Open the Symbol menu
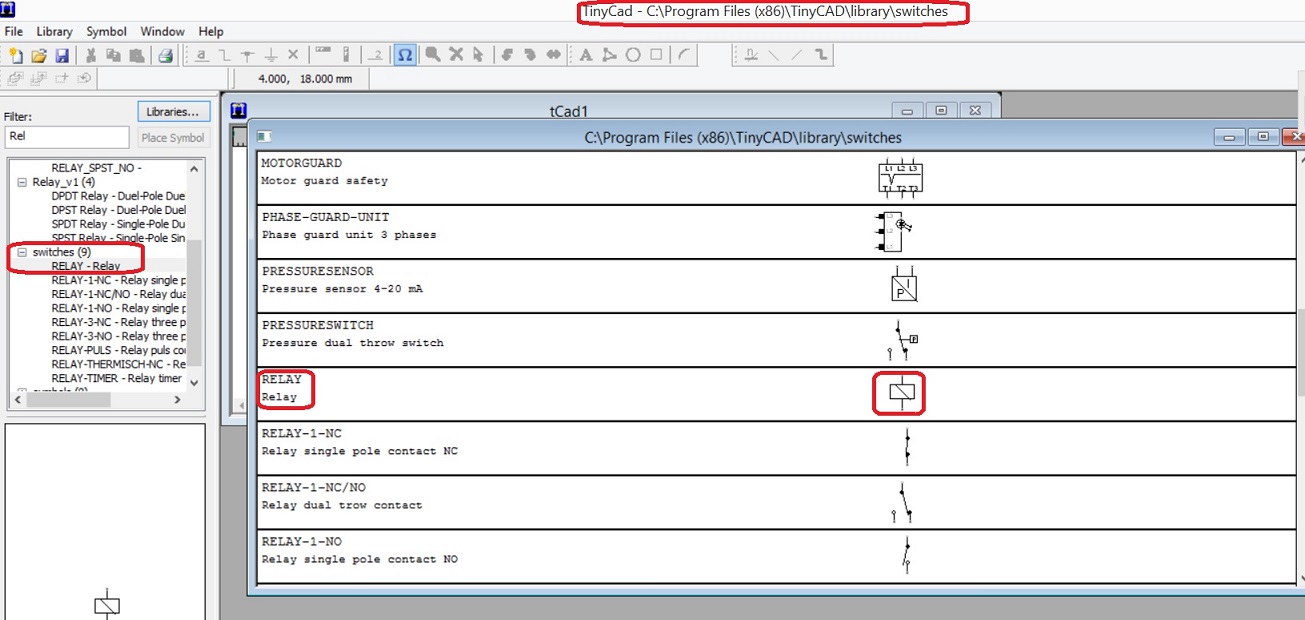1305x620 pixels. coord(106,31)
